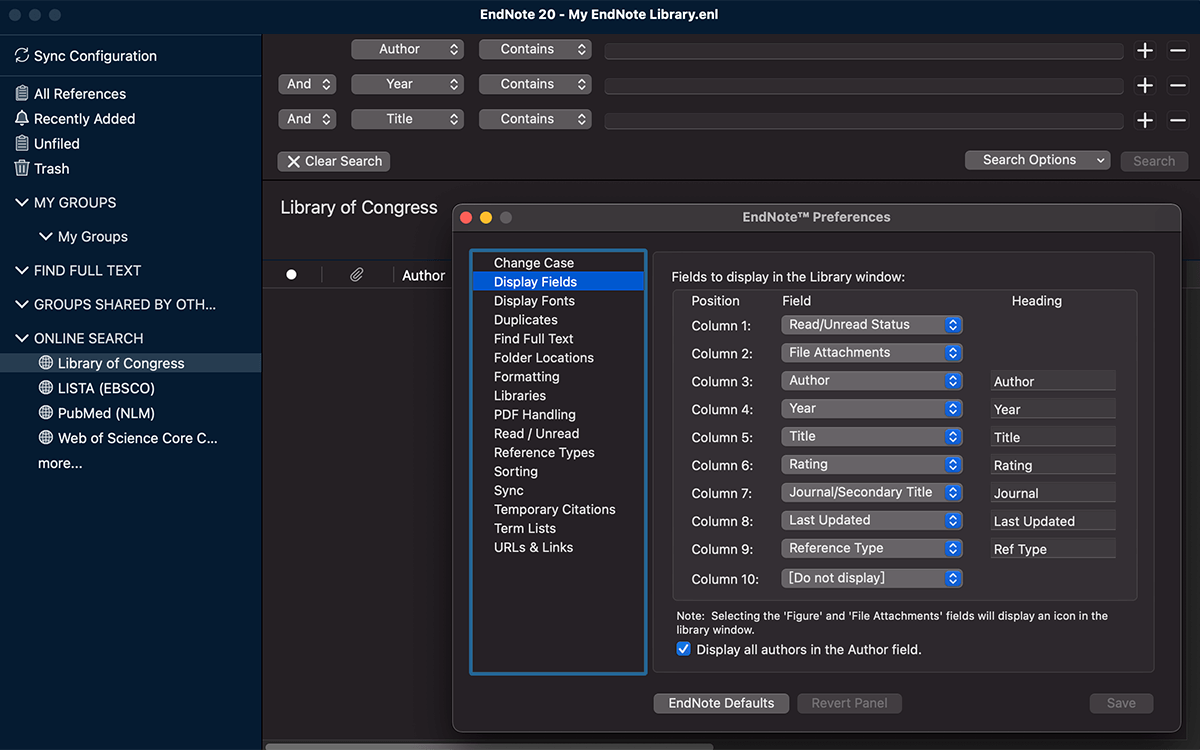Screen dimensions: 1200x750
Task: Uncheck Display all authors in Author field
Action: tap(684, 649)
